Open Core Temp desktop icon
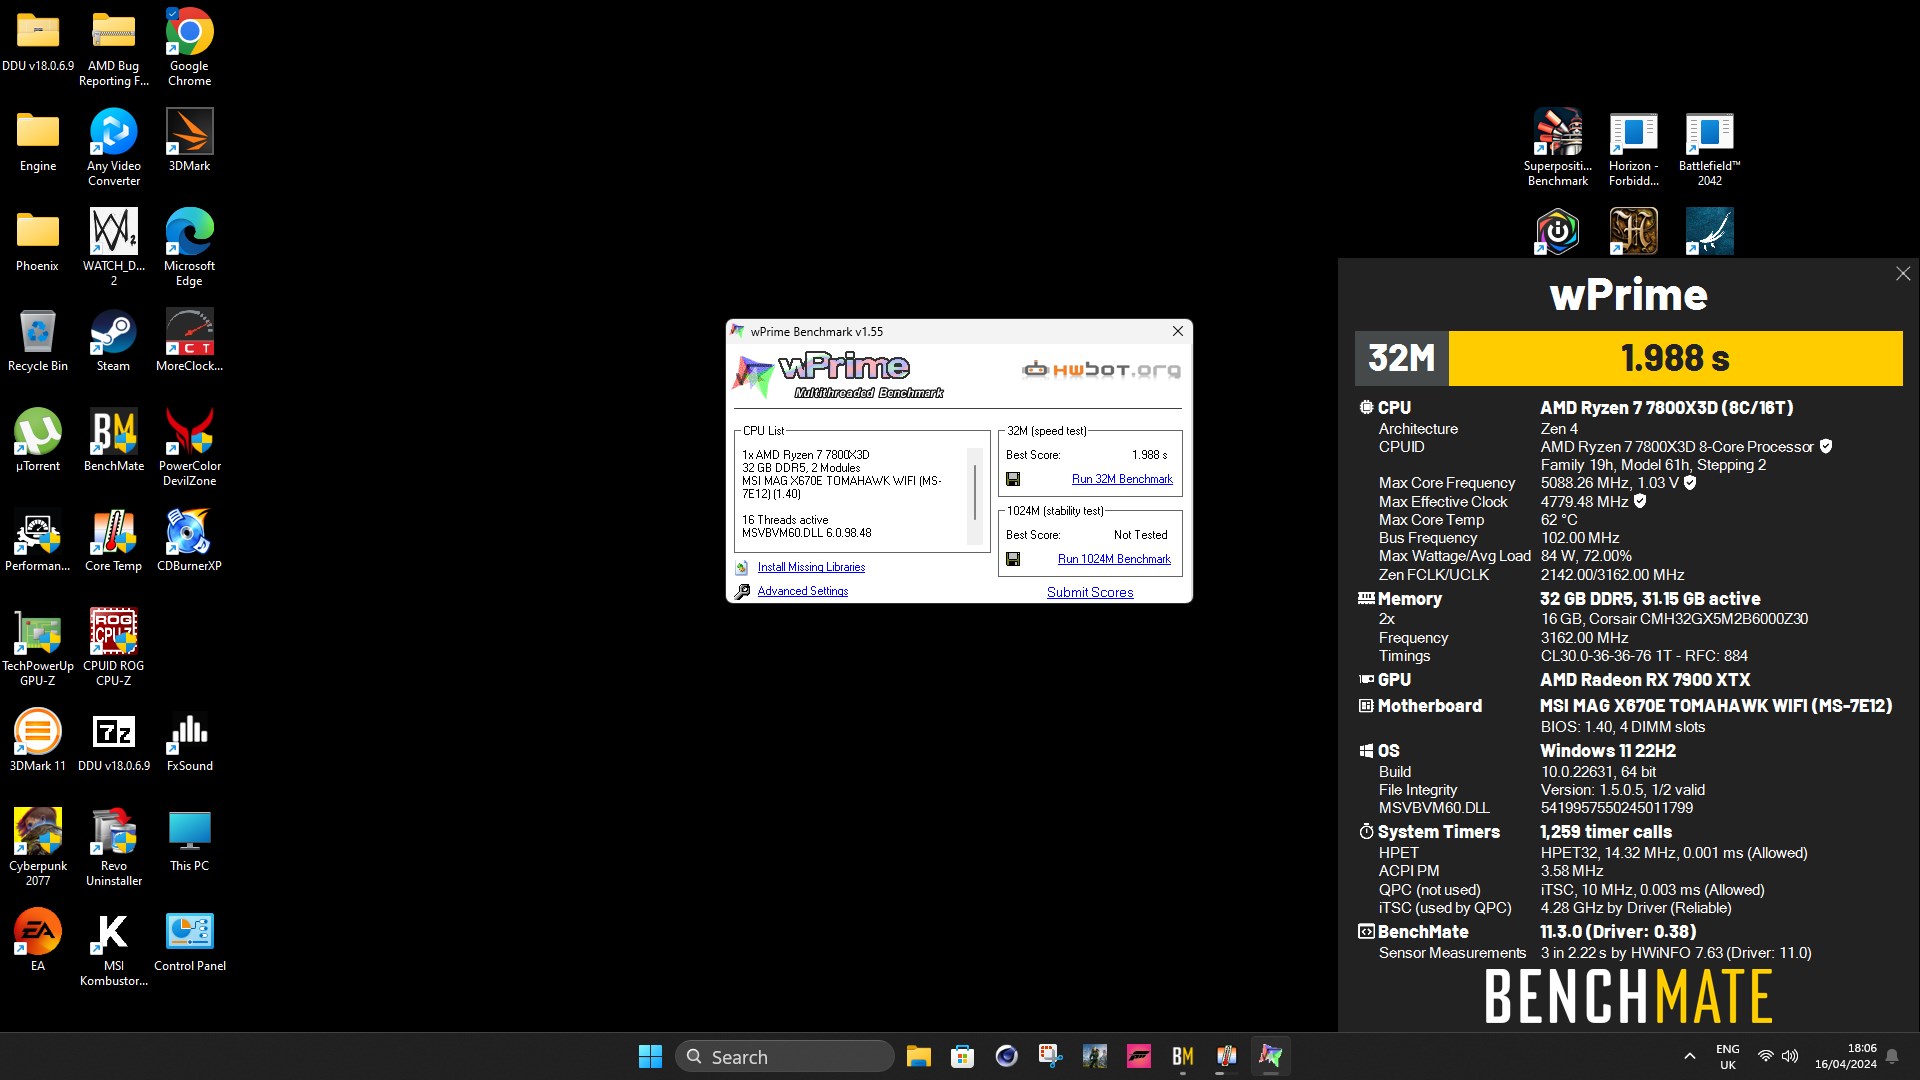The width and height of the screenshot is (1920, 1080). 113,540
